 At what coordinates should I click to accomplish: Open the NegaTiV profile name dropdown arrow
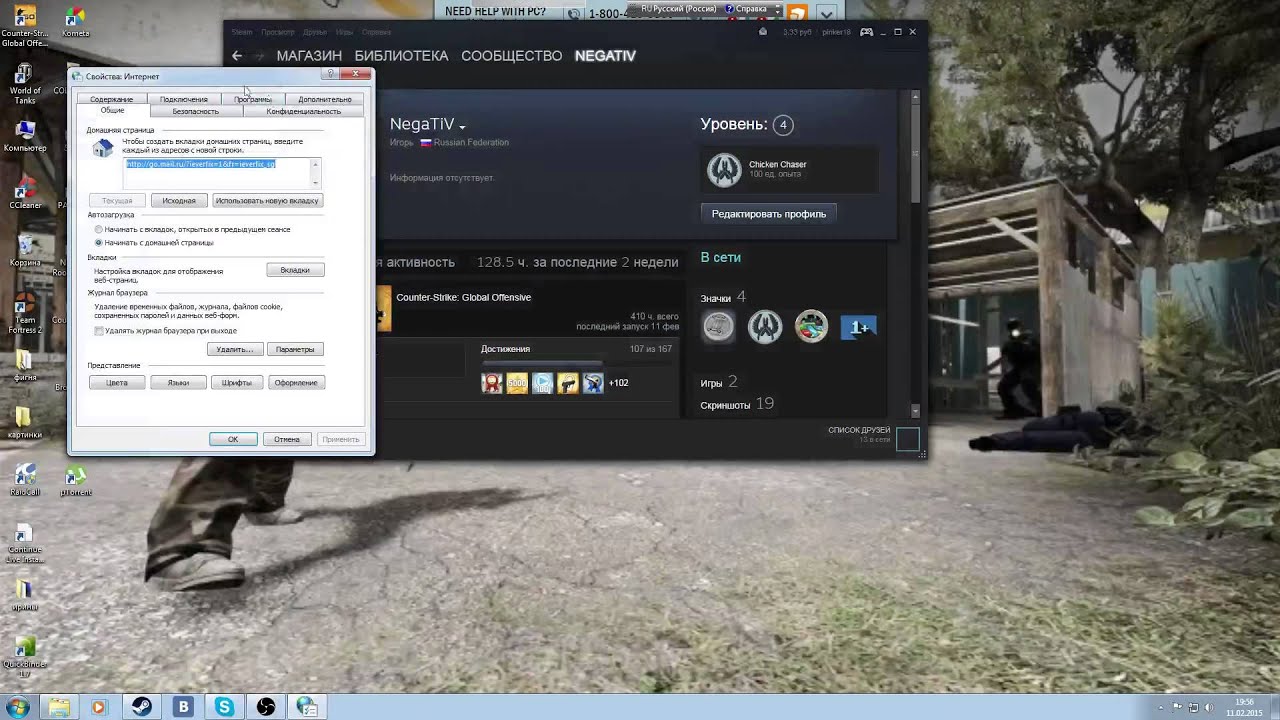462,127
